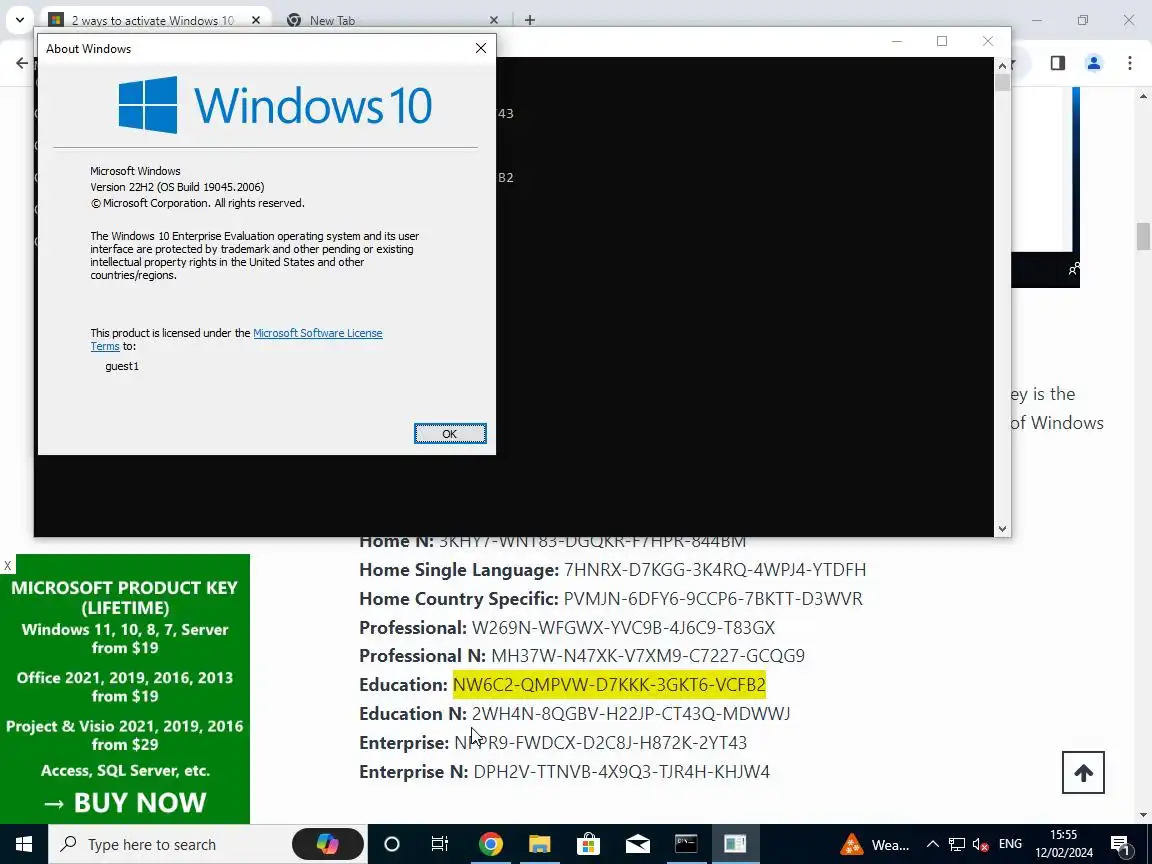Open Mail app from taskbar
Image resolution: width=1152 pixels, height=864 pixels.
pyautogui.click(x=638, y=844)
